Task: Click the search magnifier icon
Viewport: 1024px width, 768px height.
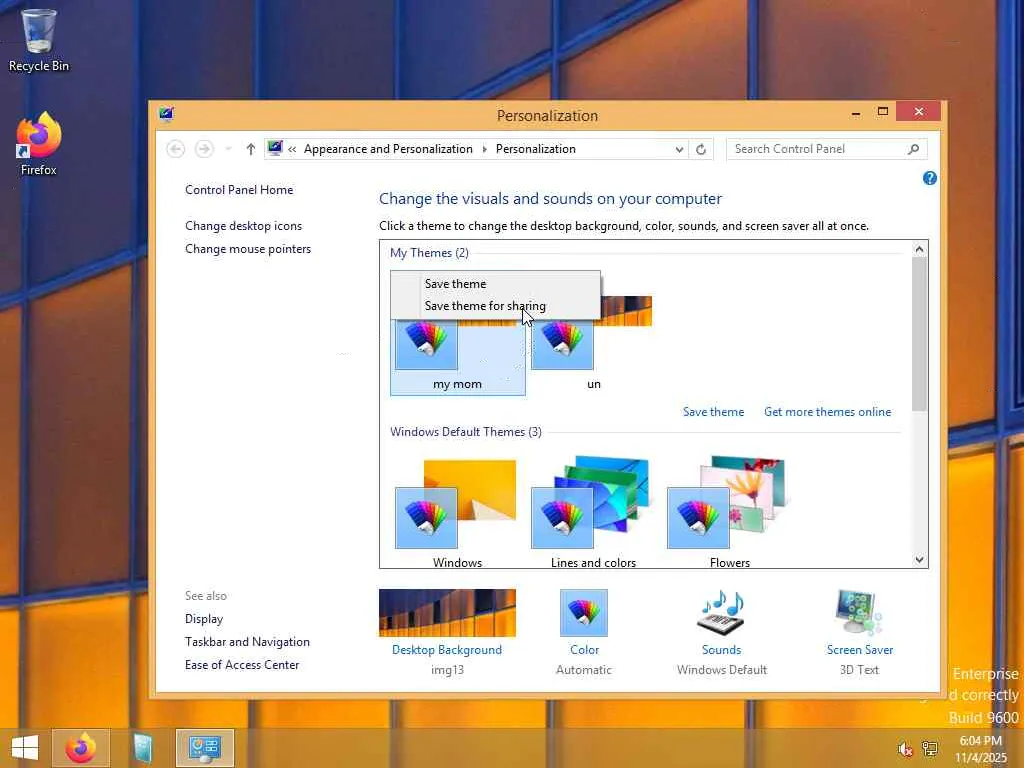Action: (914, 149)
